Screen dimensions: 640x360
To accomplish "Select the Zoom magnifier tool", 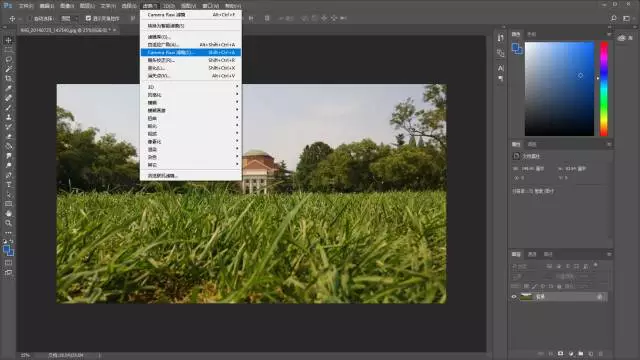I will click(x=8, y=223).
